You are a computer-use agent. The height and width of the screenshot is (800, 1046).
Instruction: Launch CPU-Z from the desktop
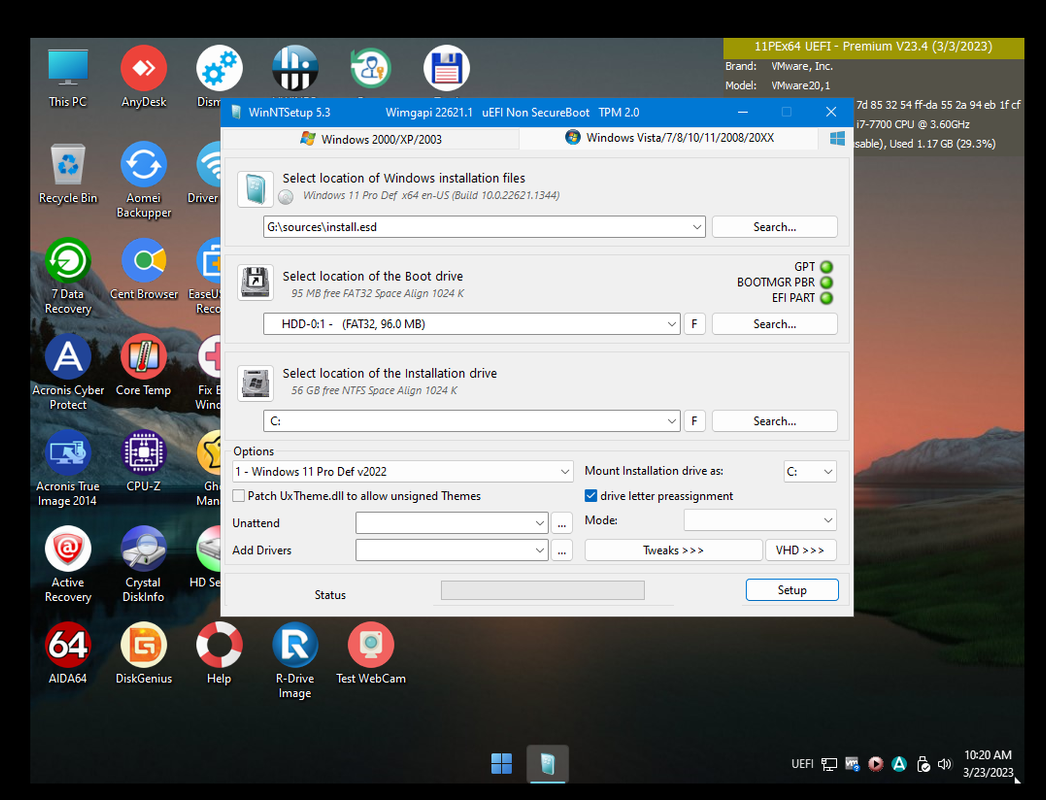[x=143, y=462]
